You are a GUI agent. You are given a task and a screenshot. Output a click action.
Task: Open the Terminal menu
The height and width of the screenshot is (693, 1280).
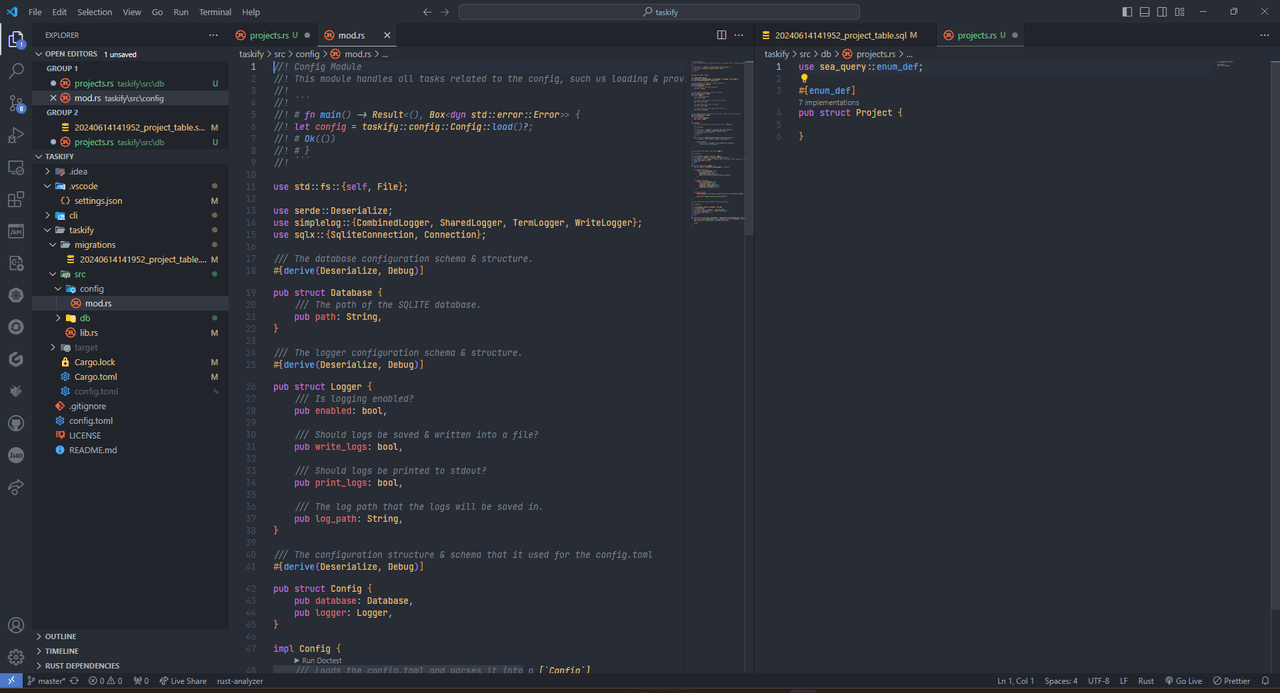point(215,12)
